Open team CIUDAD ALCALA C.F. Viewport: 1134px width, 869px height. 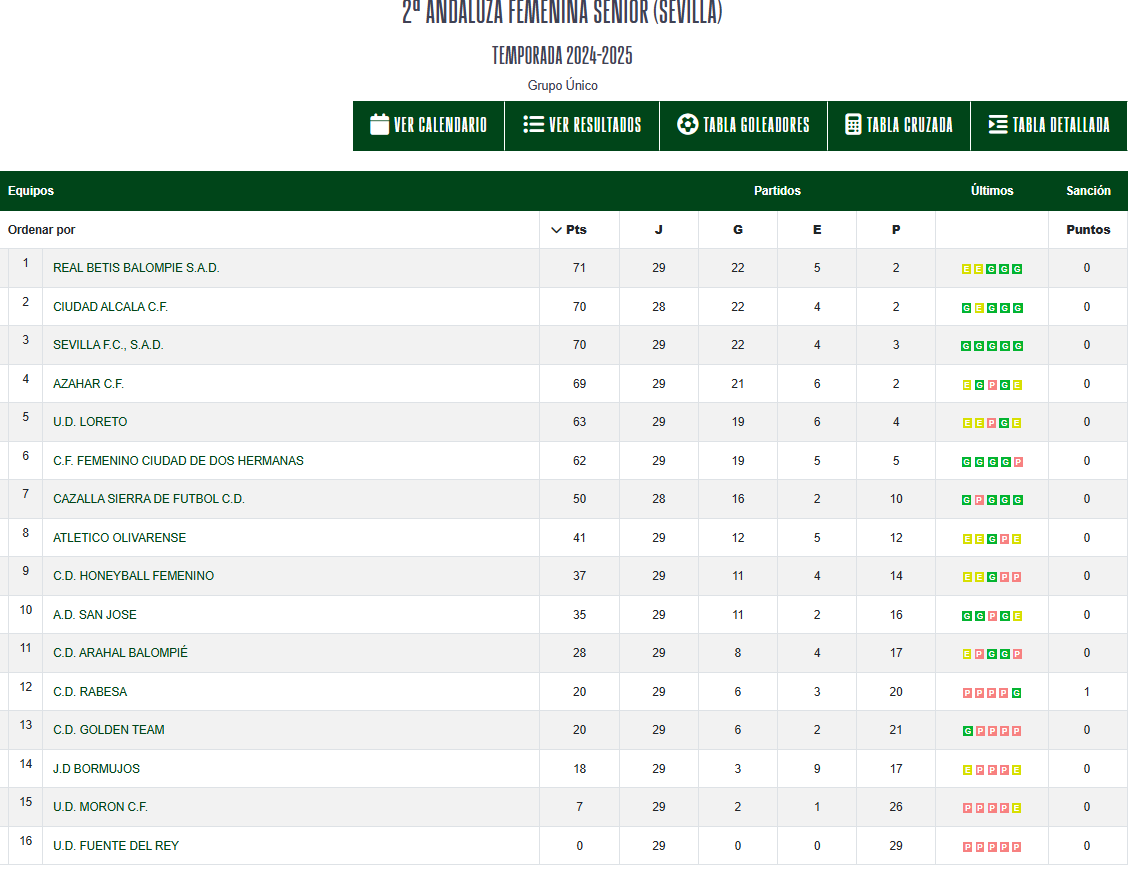click(x=111, y=307)
